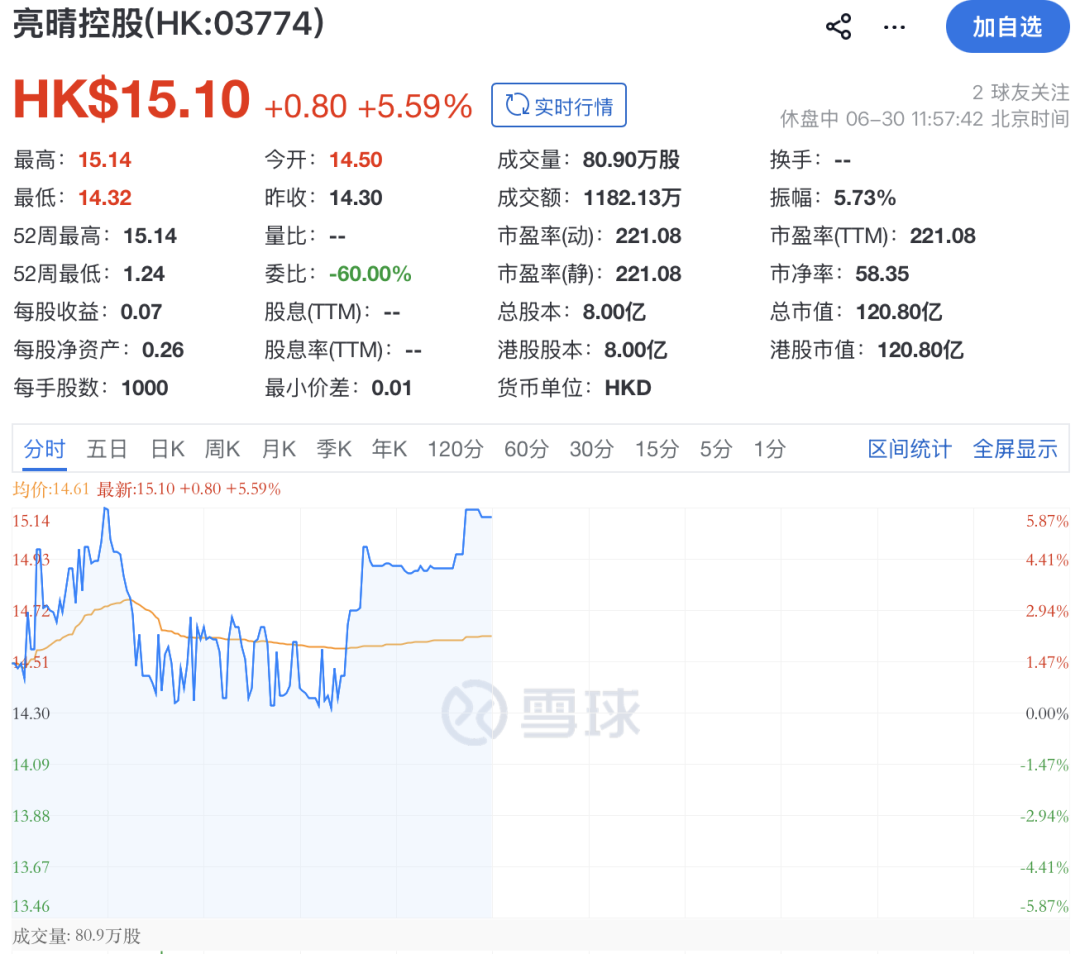Click the 实时行情 refresh button
Image resolution: width=1080 pixels, height=954 pixels.
click(559, 105)
